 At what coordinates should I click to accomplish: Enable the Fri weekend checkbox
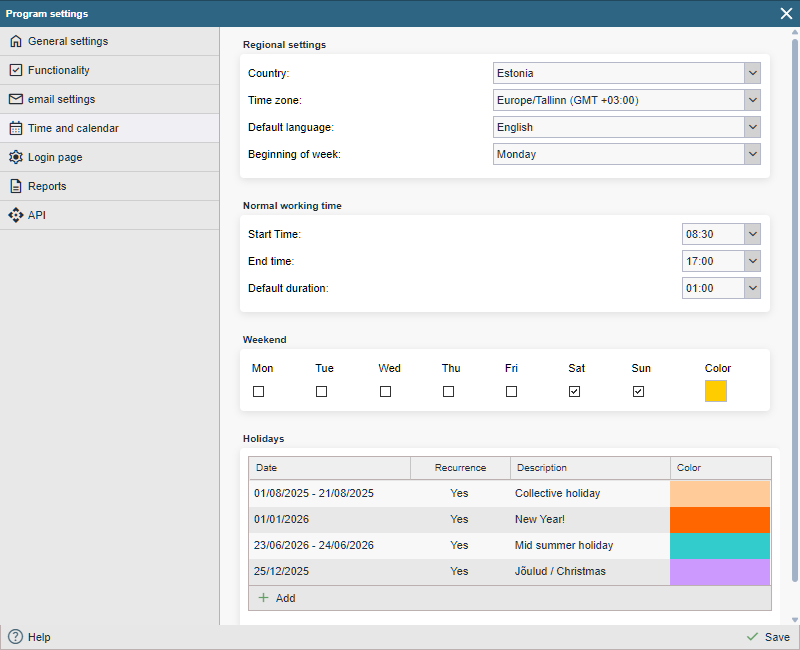pyautogui.click(x=511, y=392)
